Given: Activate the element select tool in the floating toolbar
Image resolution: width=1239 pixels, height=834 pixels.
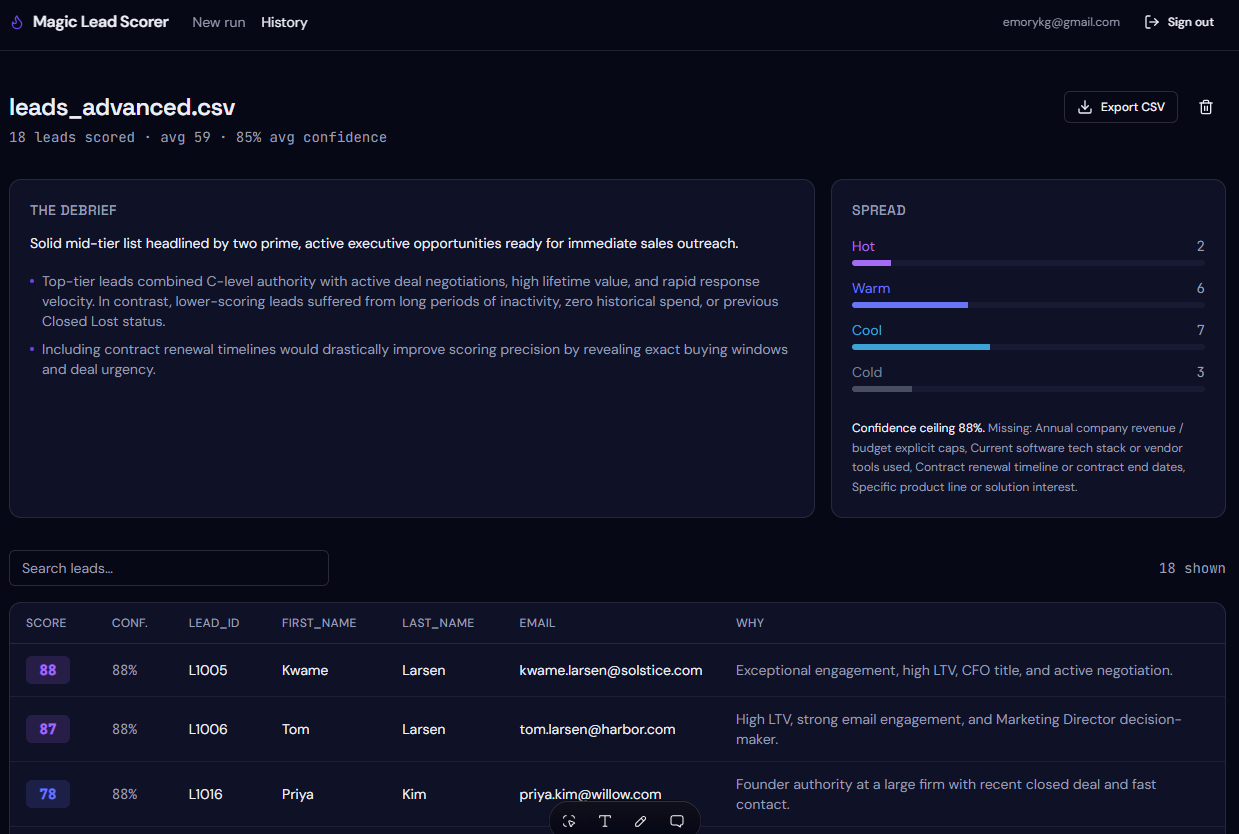Looking at the screenshot, I should 569,821.
